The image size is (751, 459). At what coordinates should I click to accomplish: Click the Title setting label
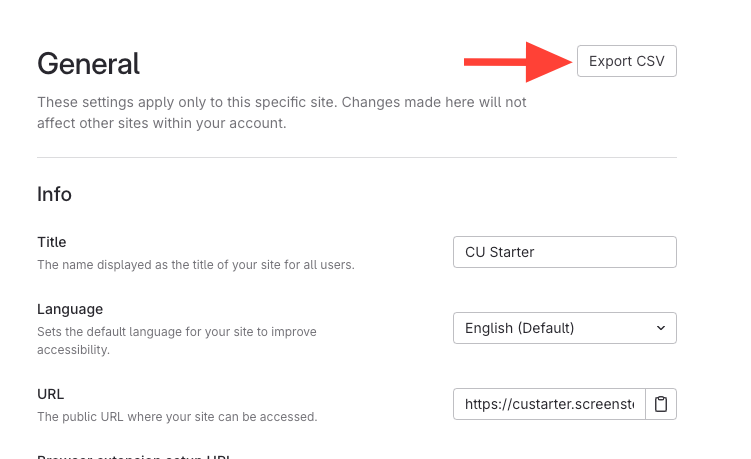[x=52, y=242]
